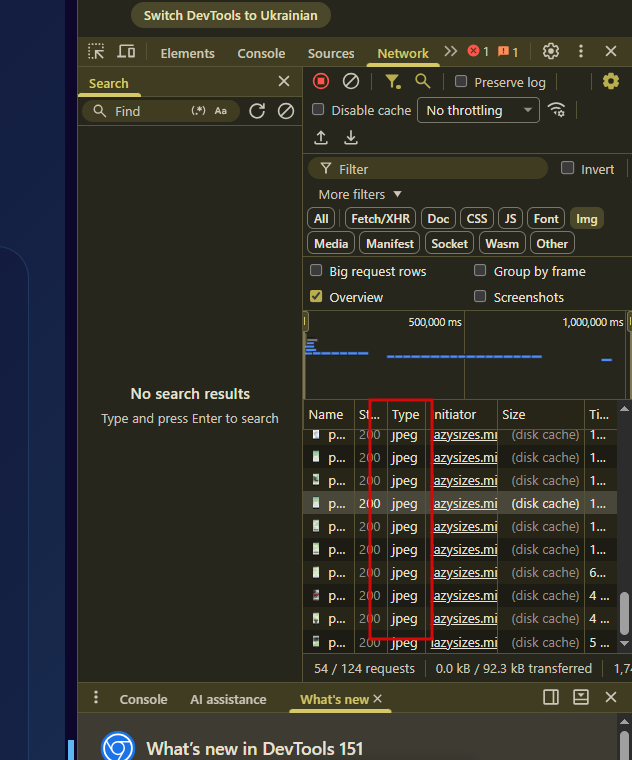Filter requests by CSS

477,219
